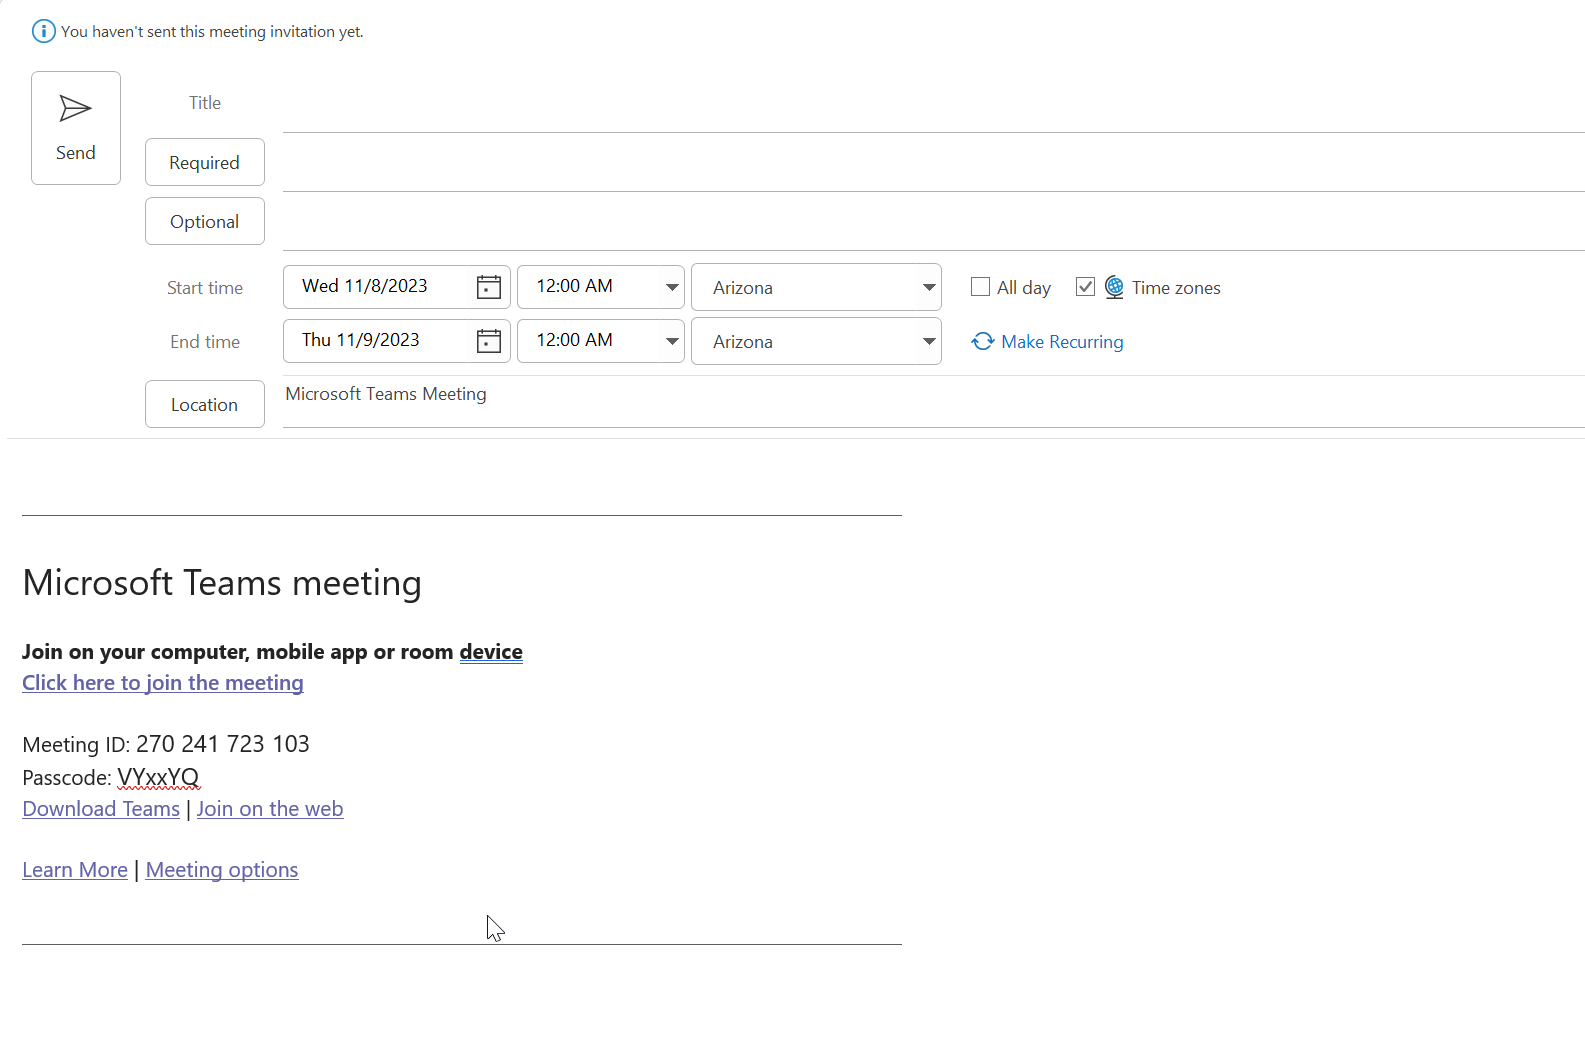Open the start date calendar picker
The height and width of the screenshot is (1056, 1585).
[488, 288]
